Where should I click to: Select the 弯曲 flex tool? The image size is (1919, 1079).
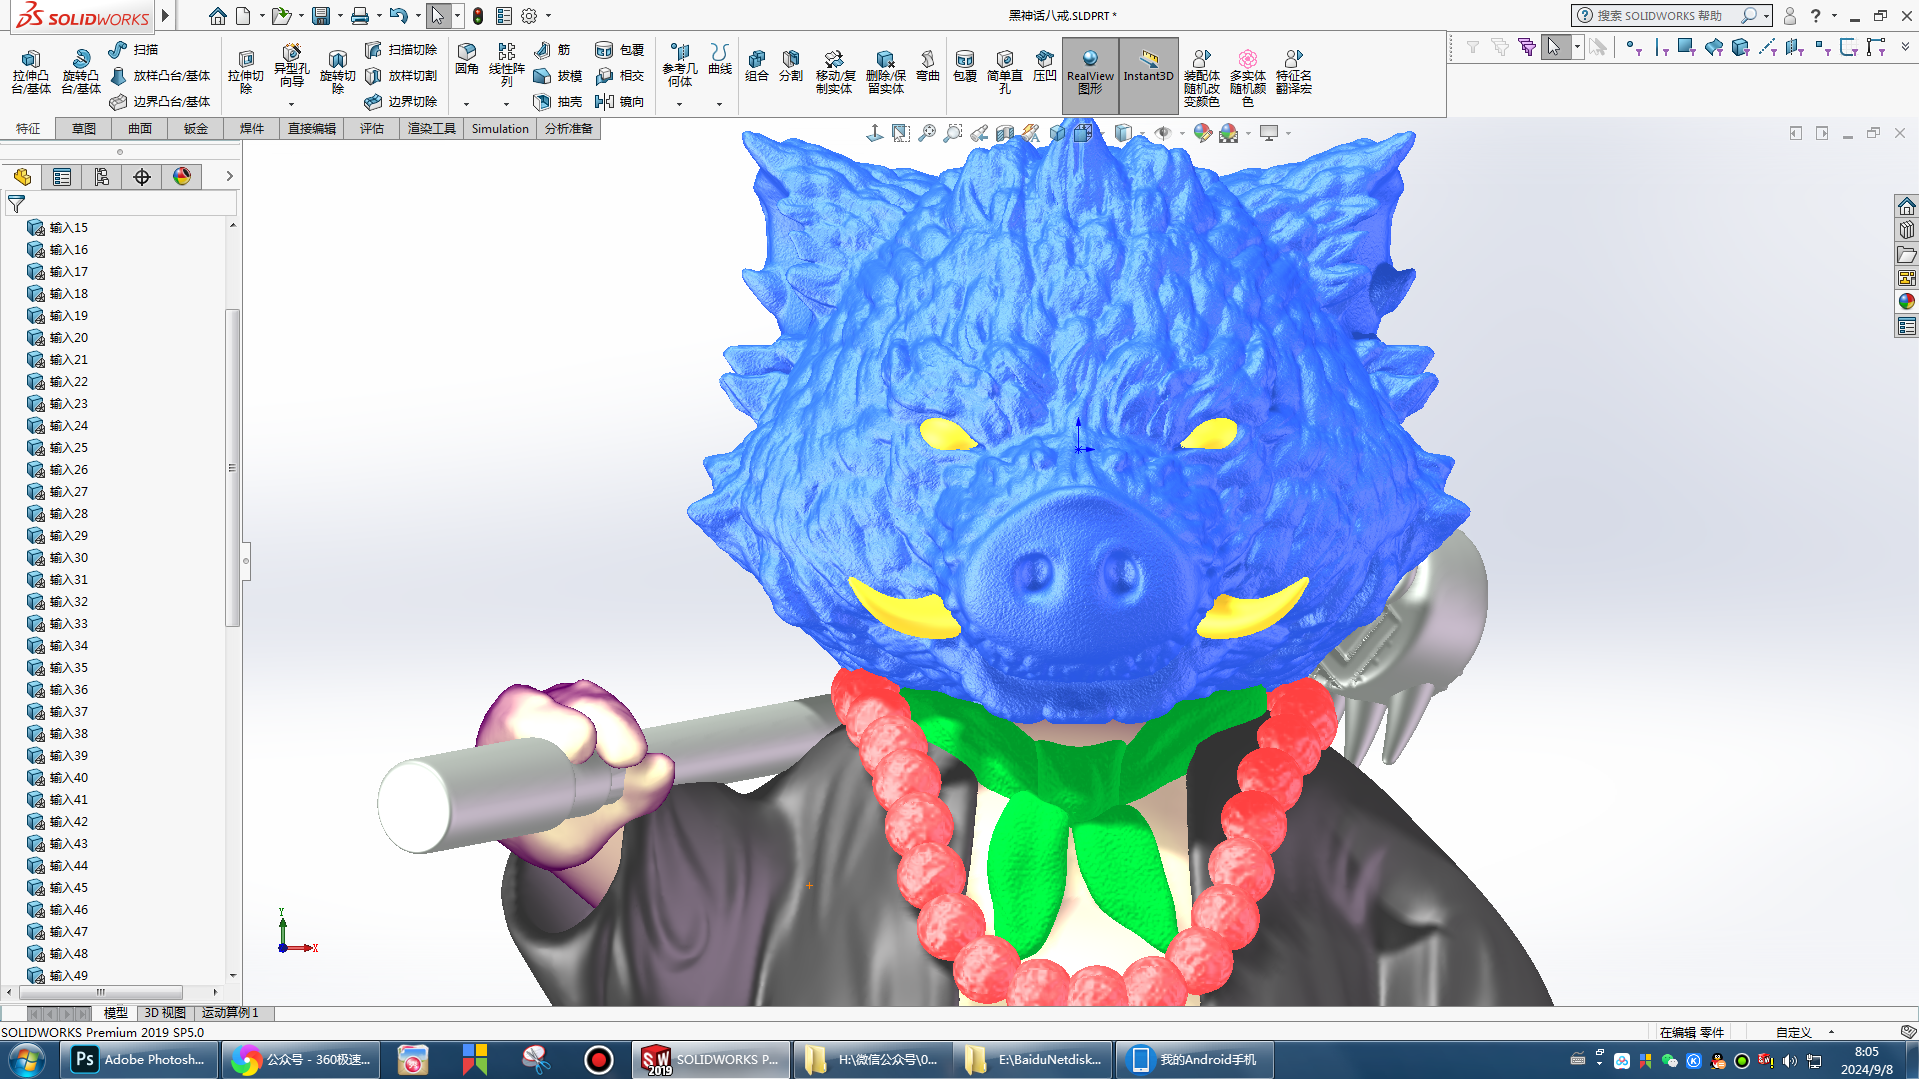(x=928, y=66)
